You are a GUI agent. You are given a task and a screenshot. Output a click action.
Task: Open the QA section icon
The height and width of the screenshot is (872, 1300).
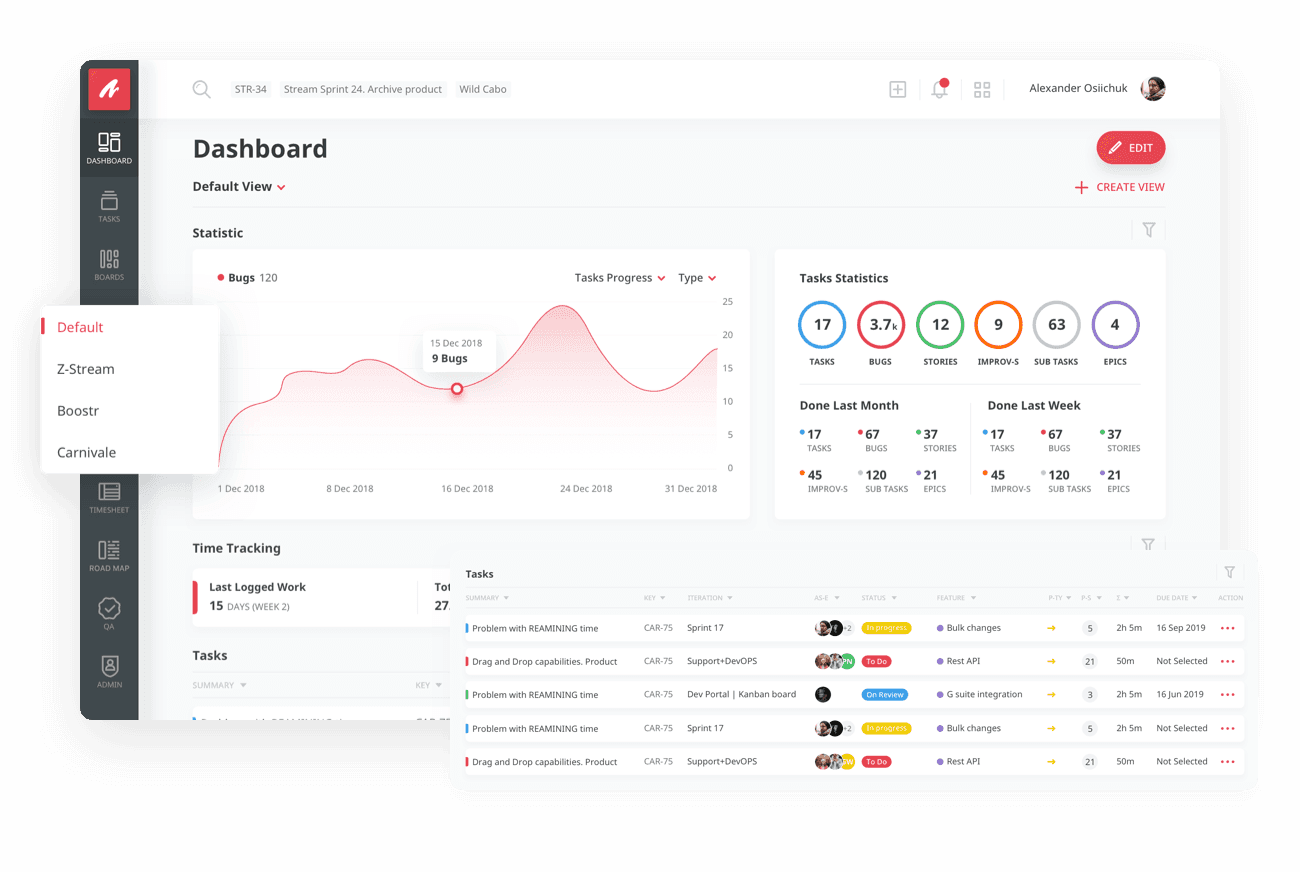tap(109, 613)
